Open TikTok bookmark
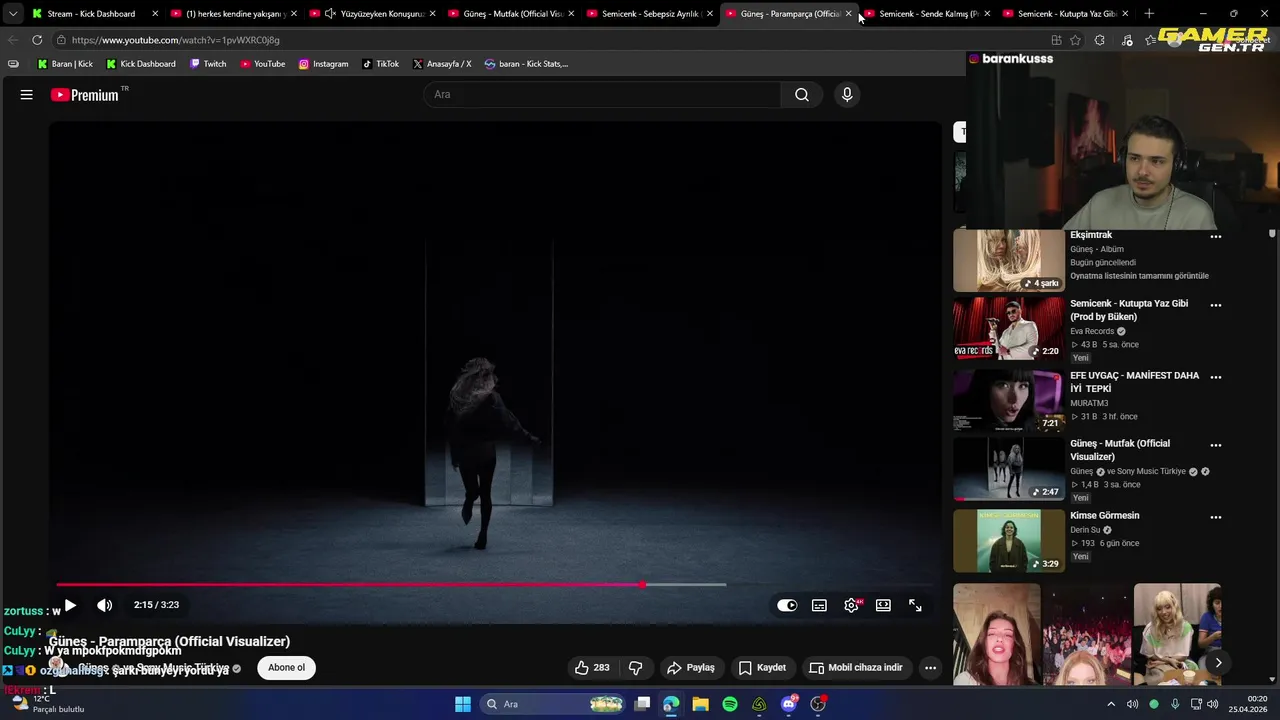Image resolution: width=1280 pixels, height=720 pixels. point(381,64)
